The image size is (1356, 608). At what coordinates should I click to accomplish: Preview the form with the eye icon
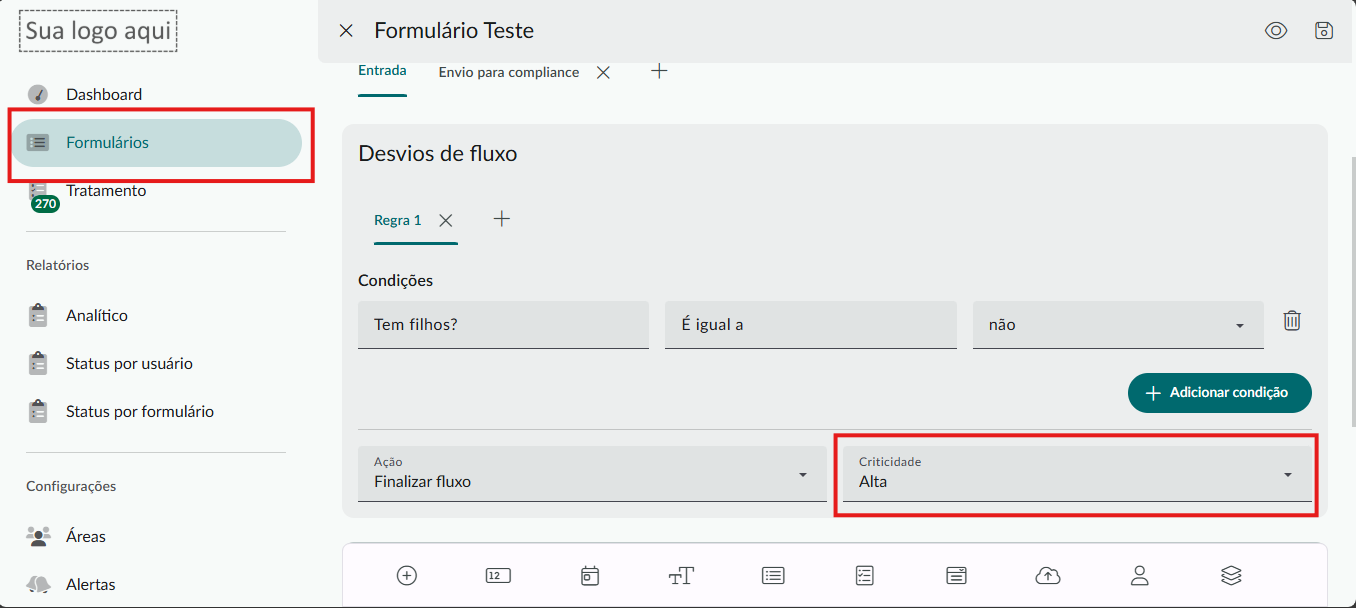(1276, 31)
